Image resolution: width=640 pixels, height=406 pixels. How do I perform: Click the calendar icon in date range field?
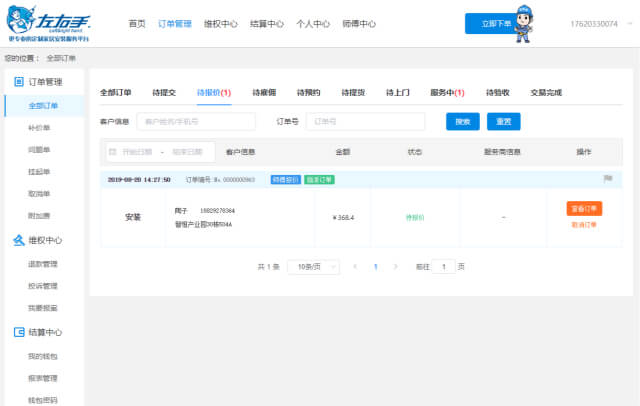pyautogui.click(x=112, y=152)
